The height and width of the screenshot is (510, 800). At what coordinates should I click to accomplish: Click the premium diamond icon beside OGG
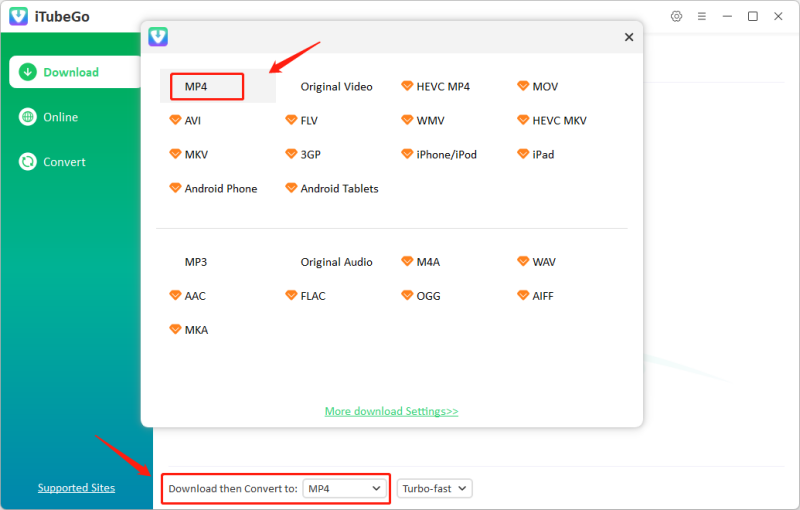pyautogui.click(x=407, y=295)
